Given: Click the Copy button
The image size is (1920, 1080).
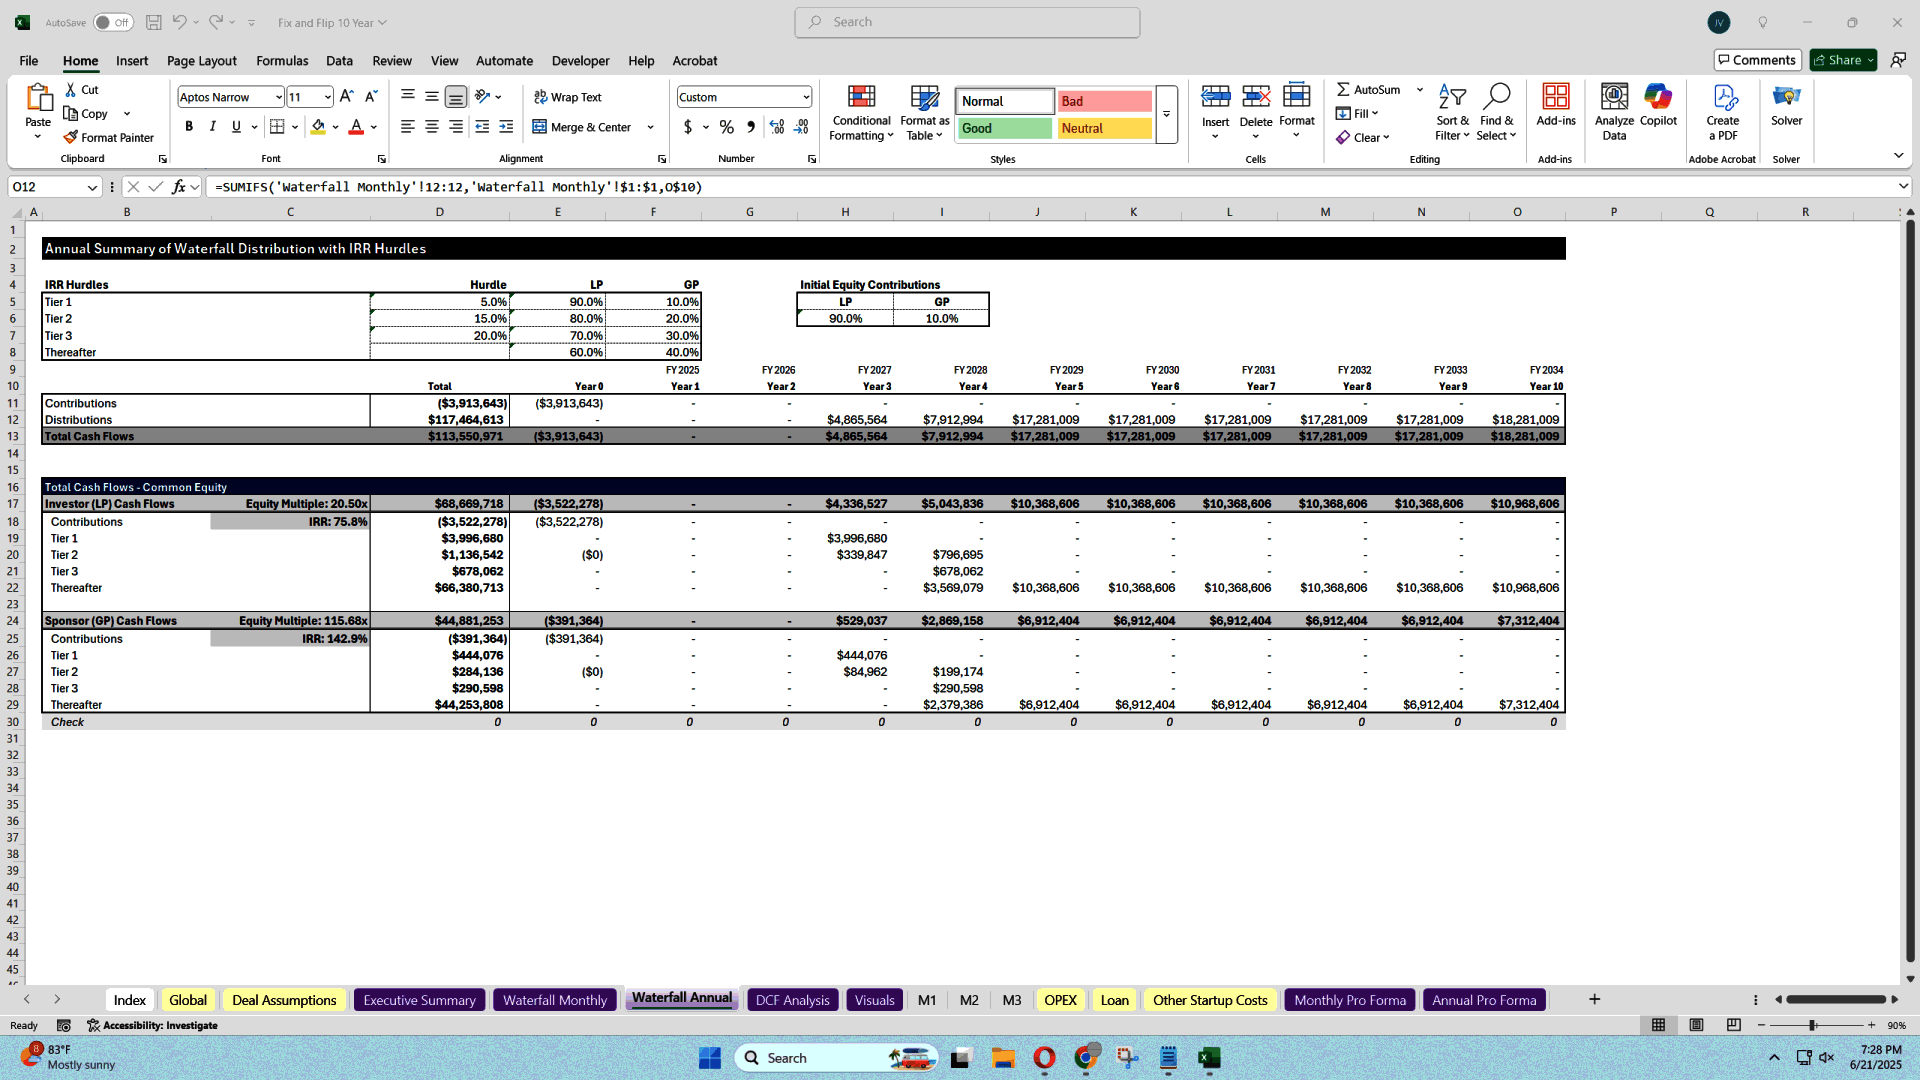Looking at the screenshot, I should click(x=87, y=113).
